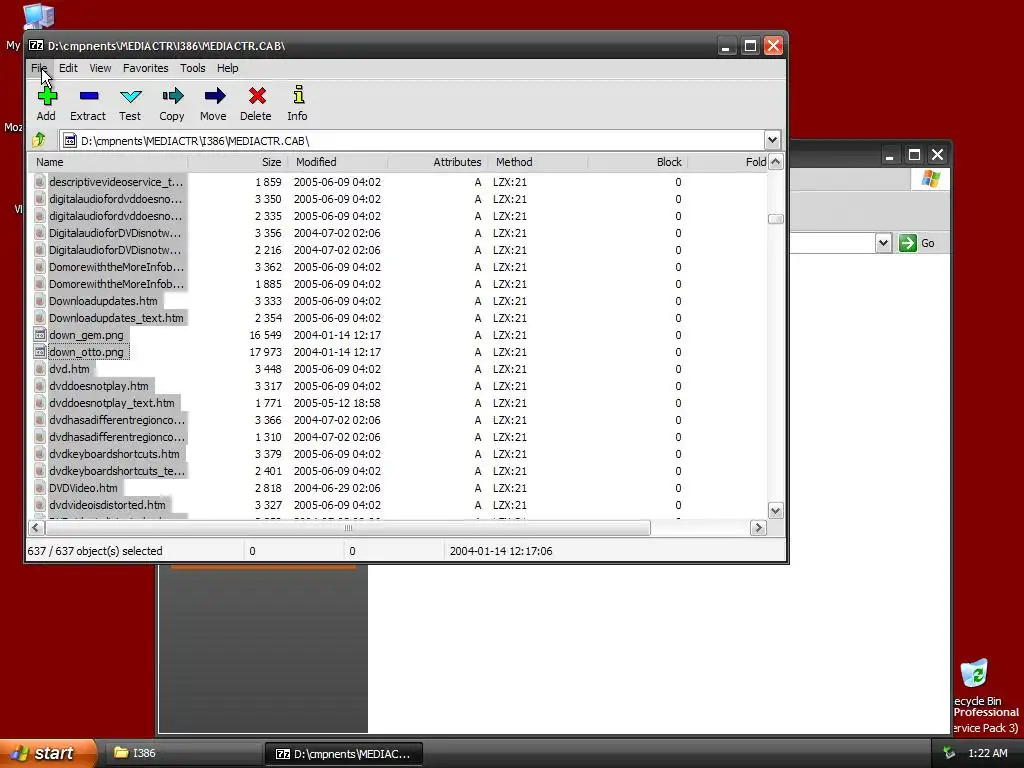Click the archive path address field

[411, 140]
